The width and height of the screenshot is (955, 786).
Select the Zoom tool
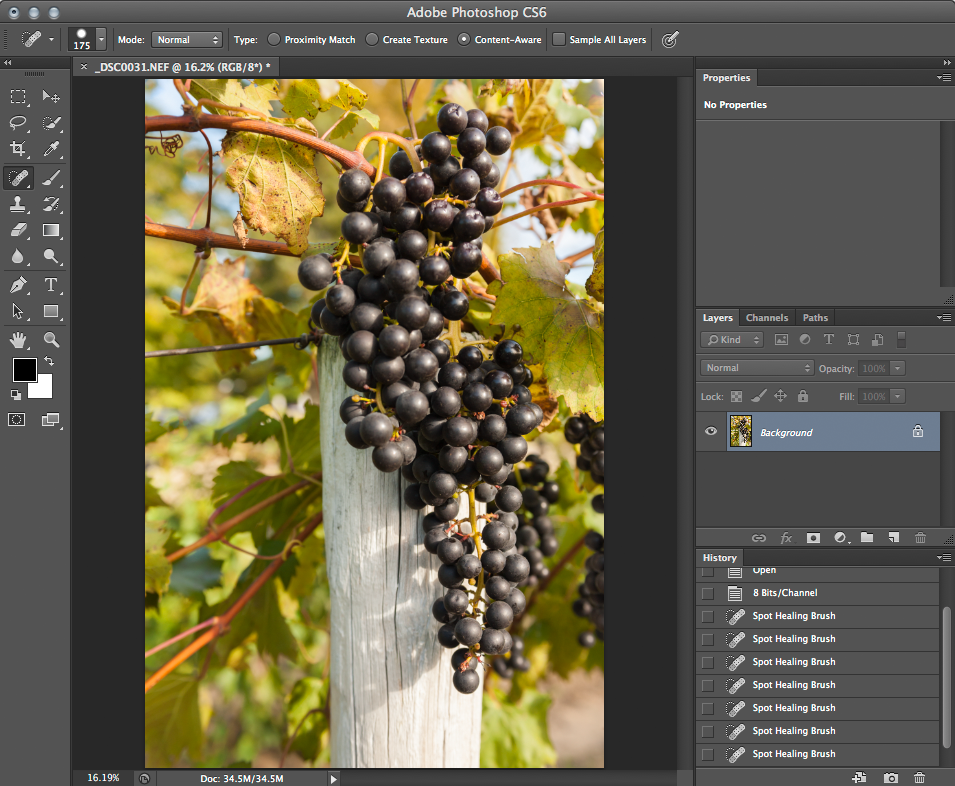52,339
